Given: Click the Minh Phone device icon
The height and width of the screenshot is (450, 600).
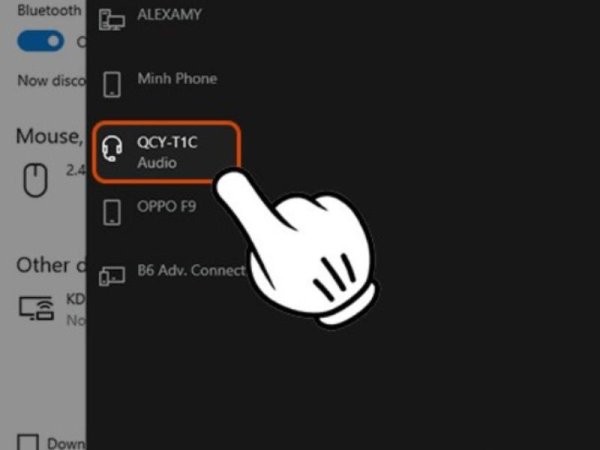Looking at the screenshot, I should click(x=112, y=84).
